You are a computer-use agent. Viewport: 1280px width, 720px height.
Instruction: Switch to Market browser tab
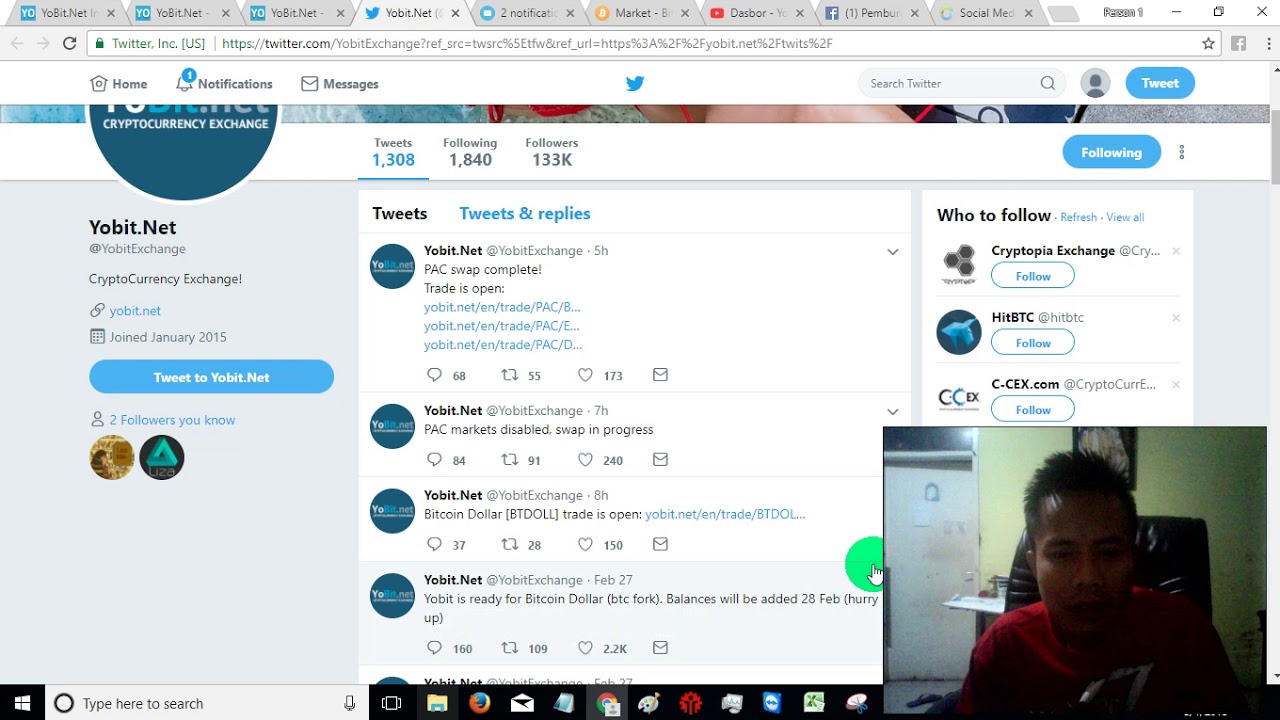(640, 13)
